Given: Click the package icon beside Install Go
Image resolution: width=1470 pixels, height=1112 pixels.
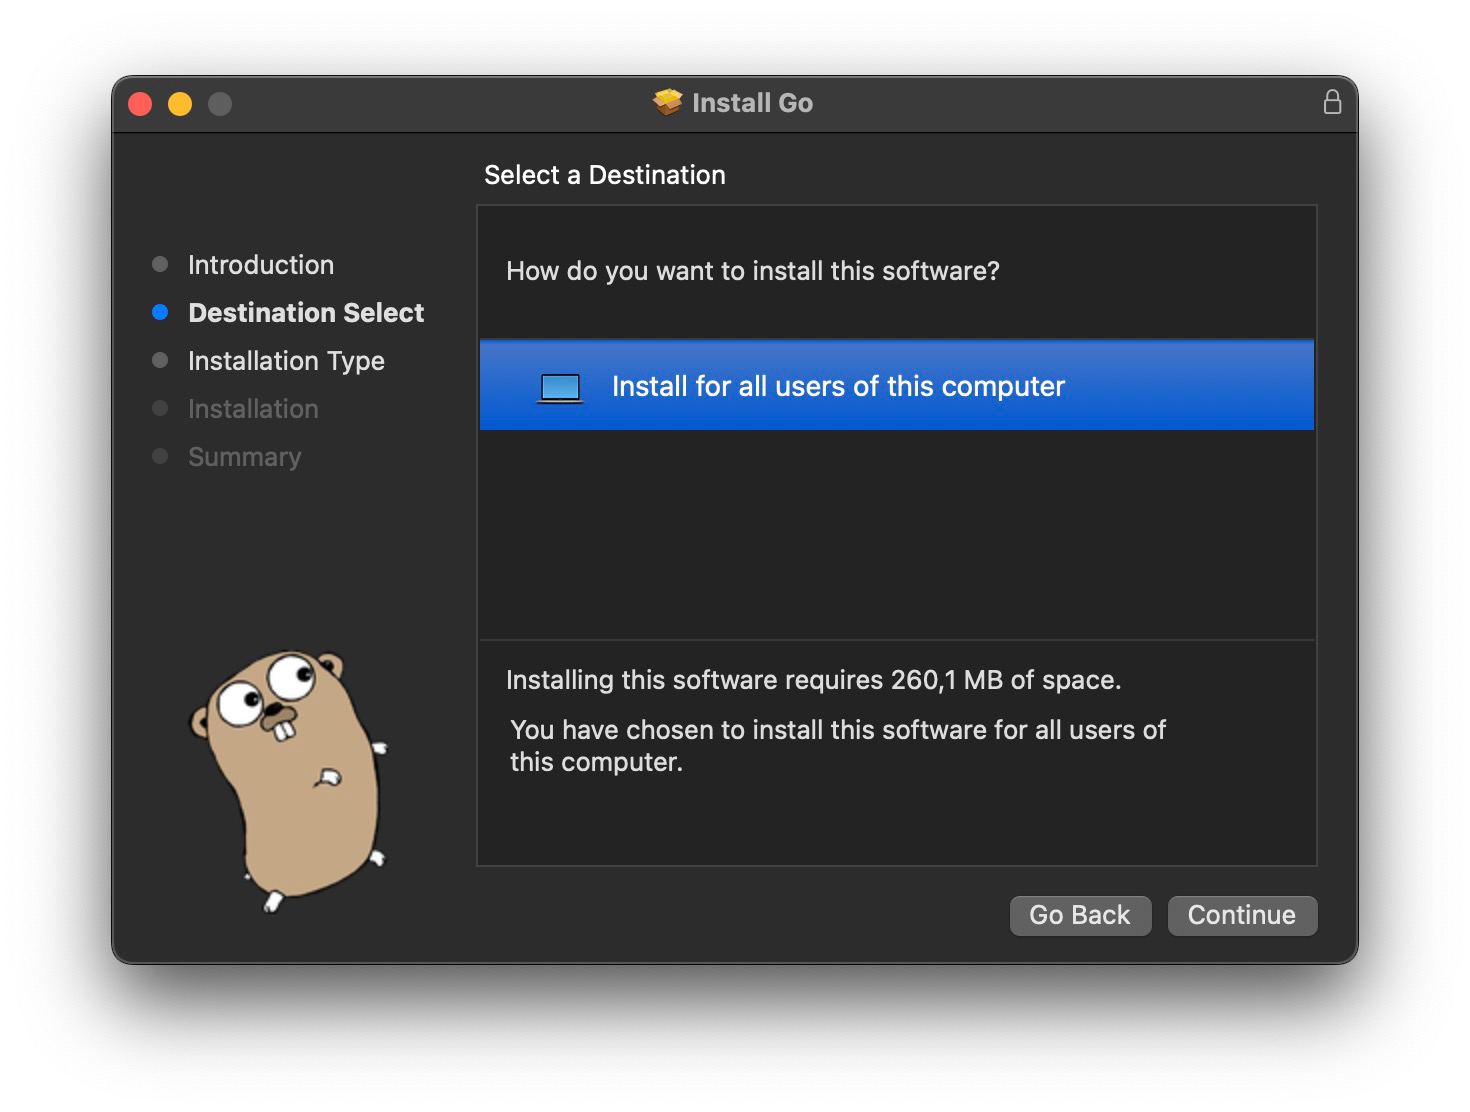Looking at the screenshot, I should pyautogui.click(x=667, y=102).
